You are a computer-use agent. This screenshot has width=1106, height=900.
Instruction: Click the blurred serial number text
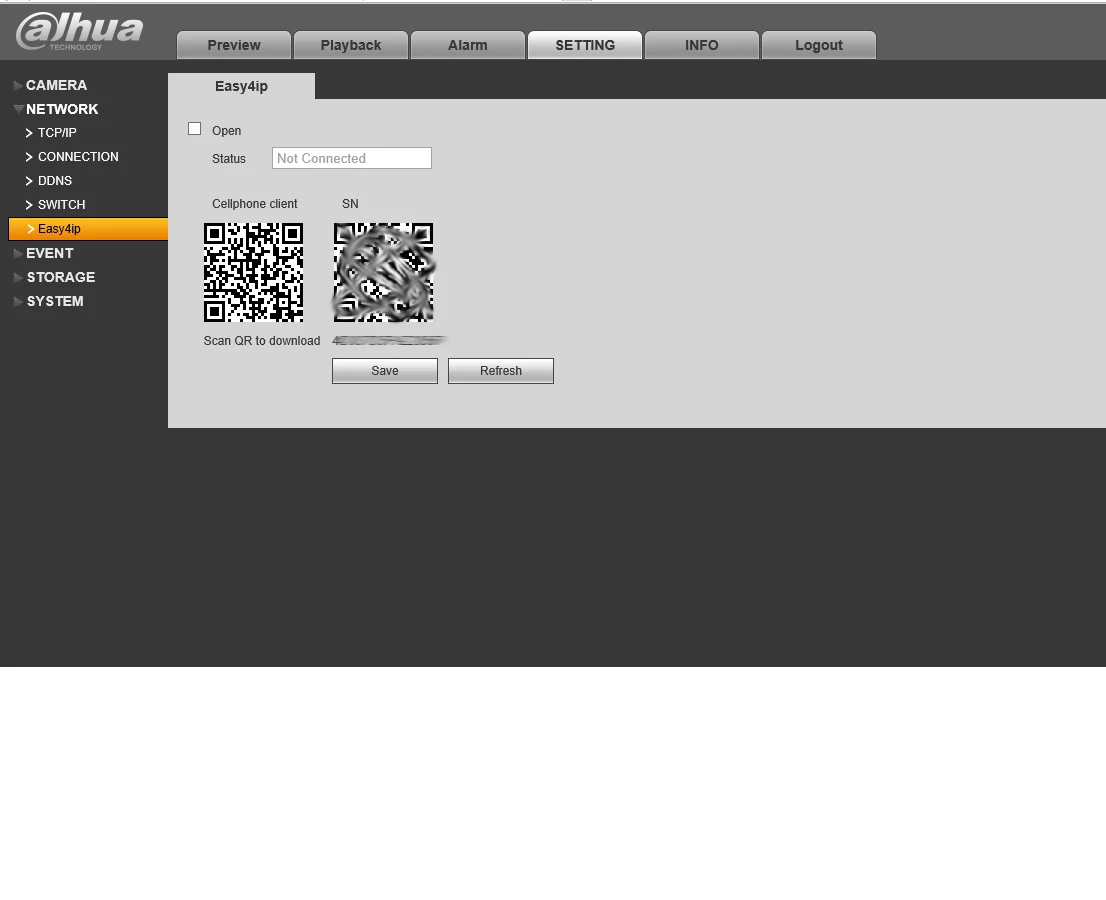pyautogui.click(x=389, y=341)
